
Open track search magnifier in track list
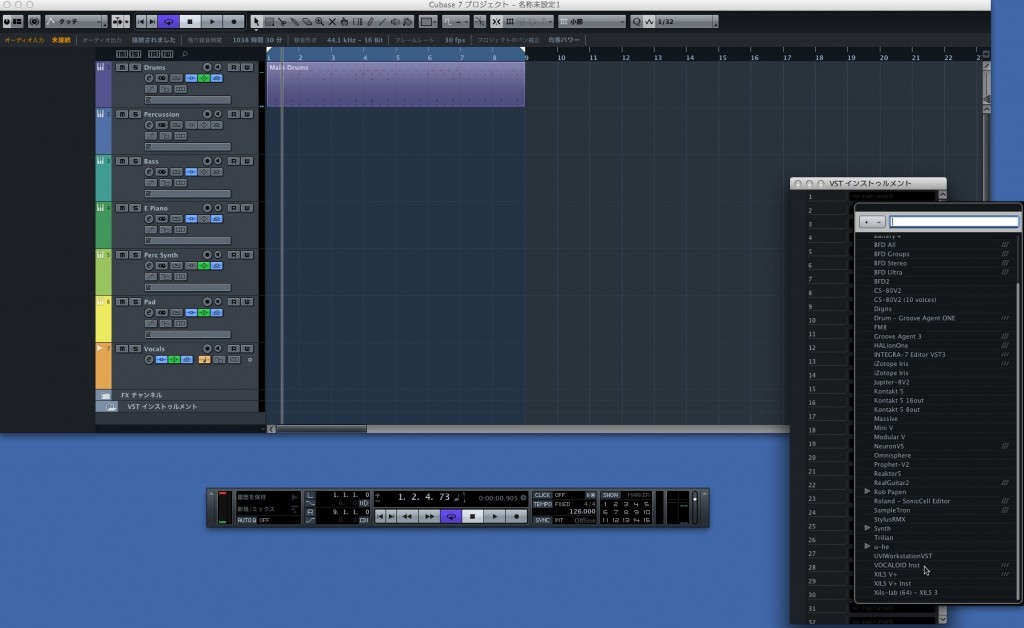click(x=185, y=54)
